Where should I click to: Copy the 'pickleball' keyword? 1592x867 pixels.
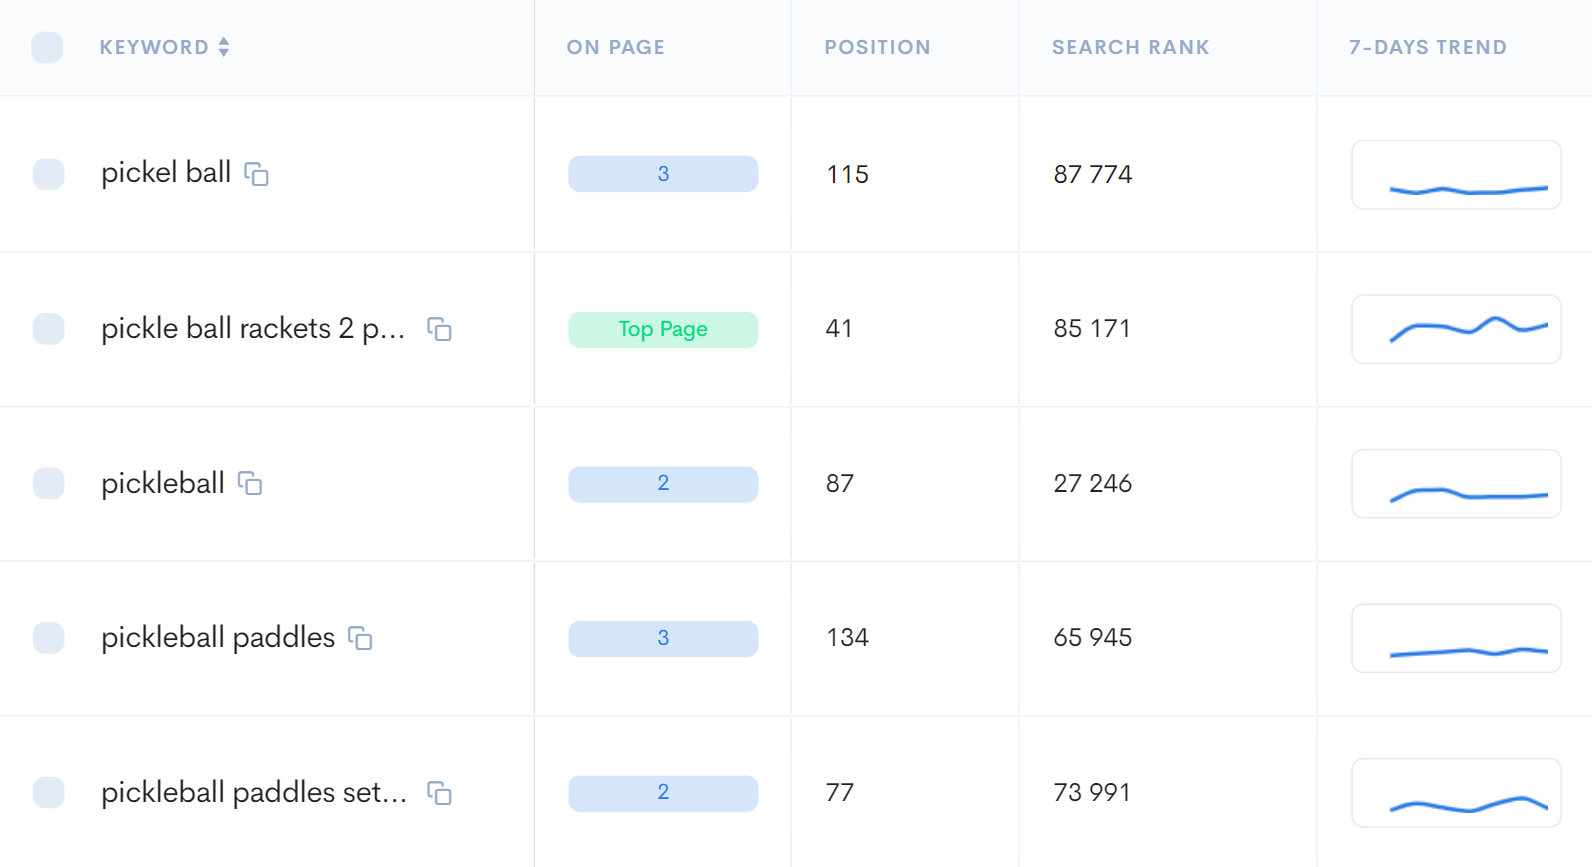click(x=250, y=484)
